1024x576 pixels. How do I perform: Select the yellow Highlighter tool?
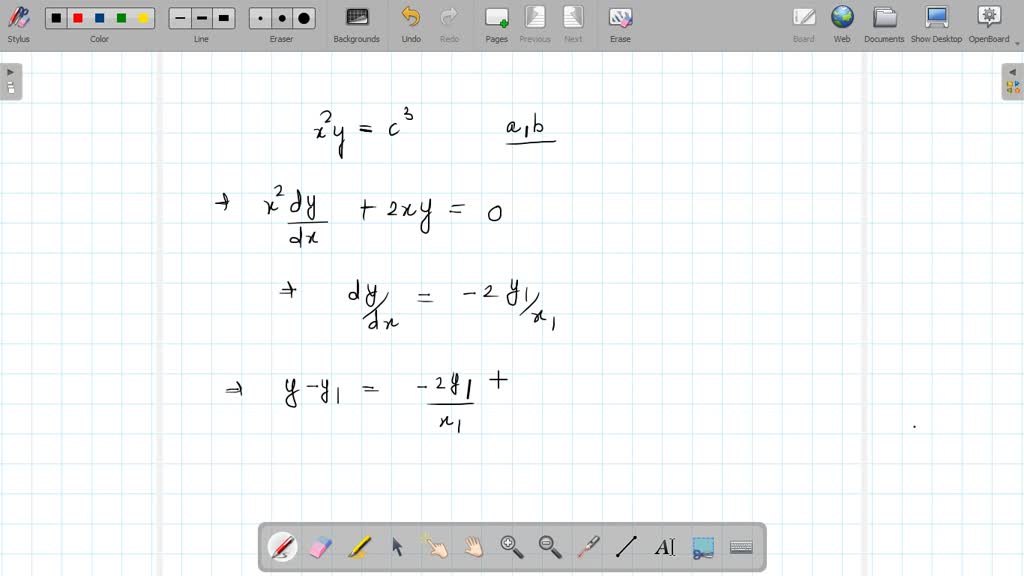pyautogui.click(x=359, y=547)
